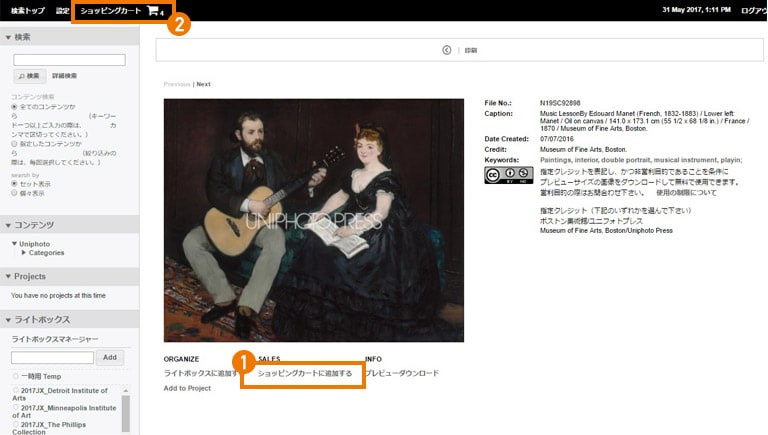Select 2017JX_The Phillips Collection lightbox

[x=16, y=424]
